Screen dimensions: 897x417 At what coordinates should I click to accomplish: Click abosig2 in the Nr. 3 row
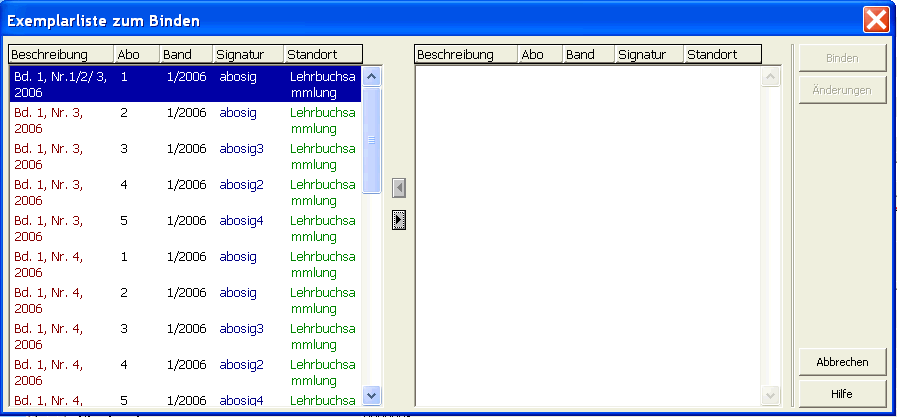(241, 185)
